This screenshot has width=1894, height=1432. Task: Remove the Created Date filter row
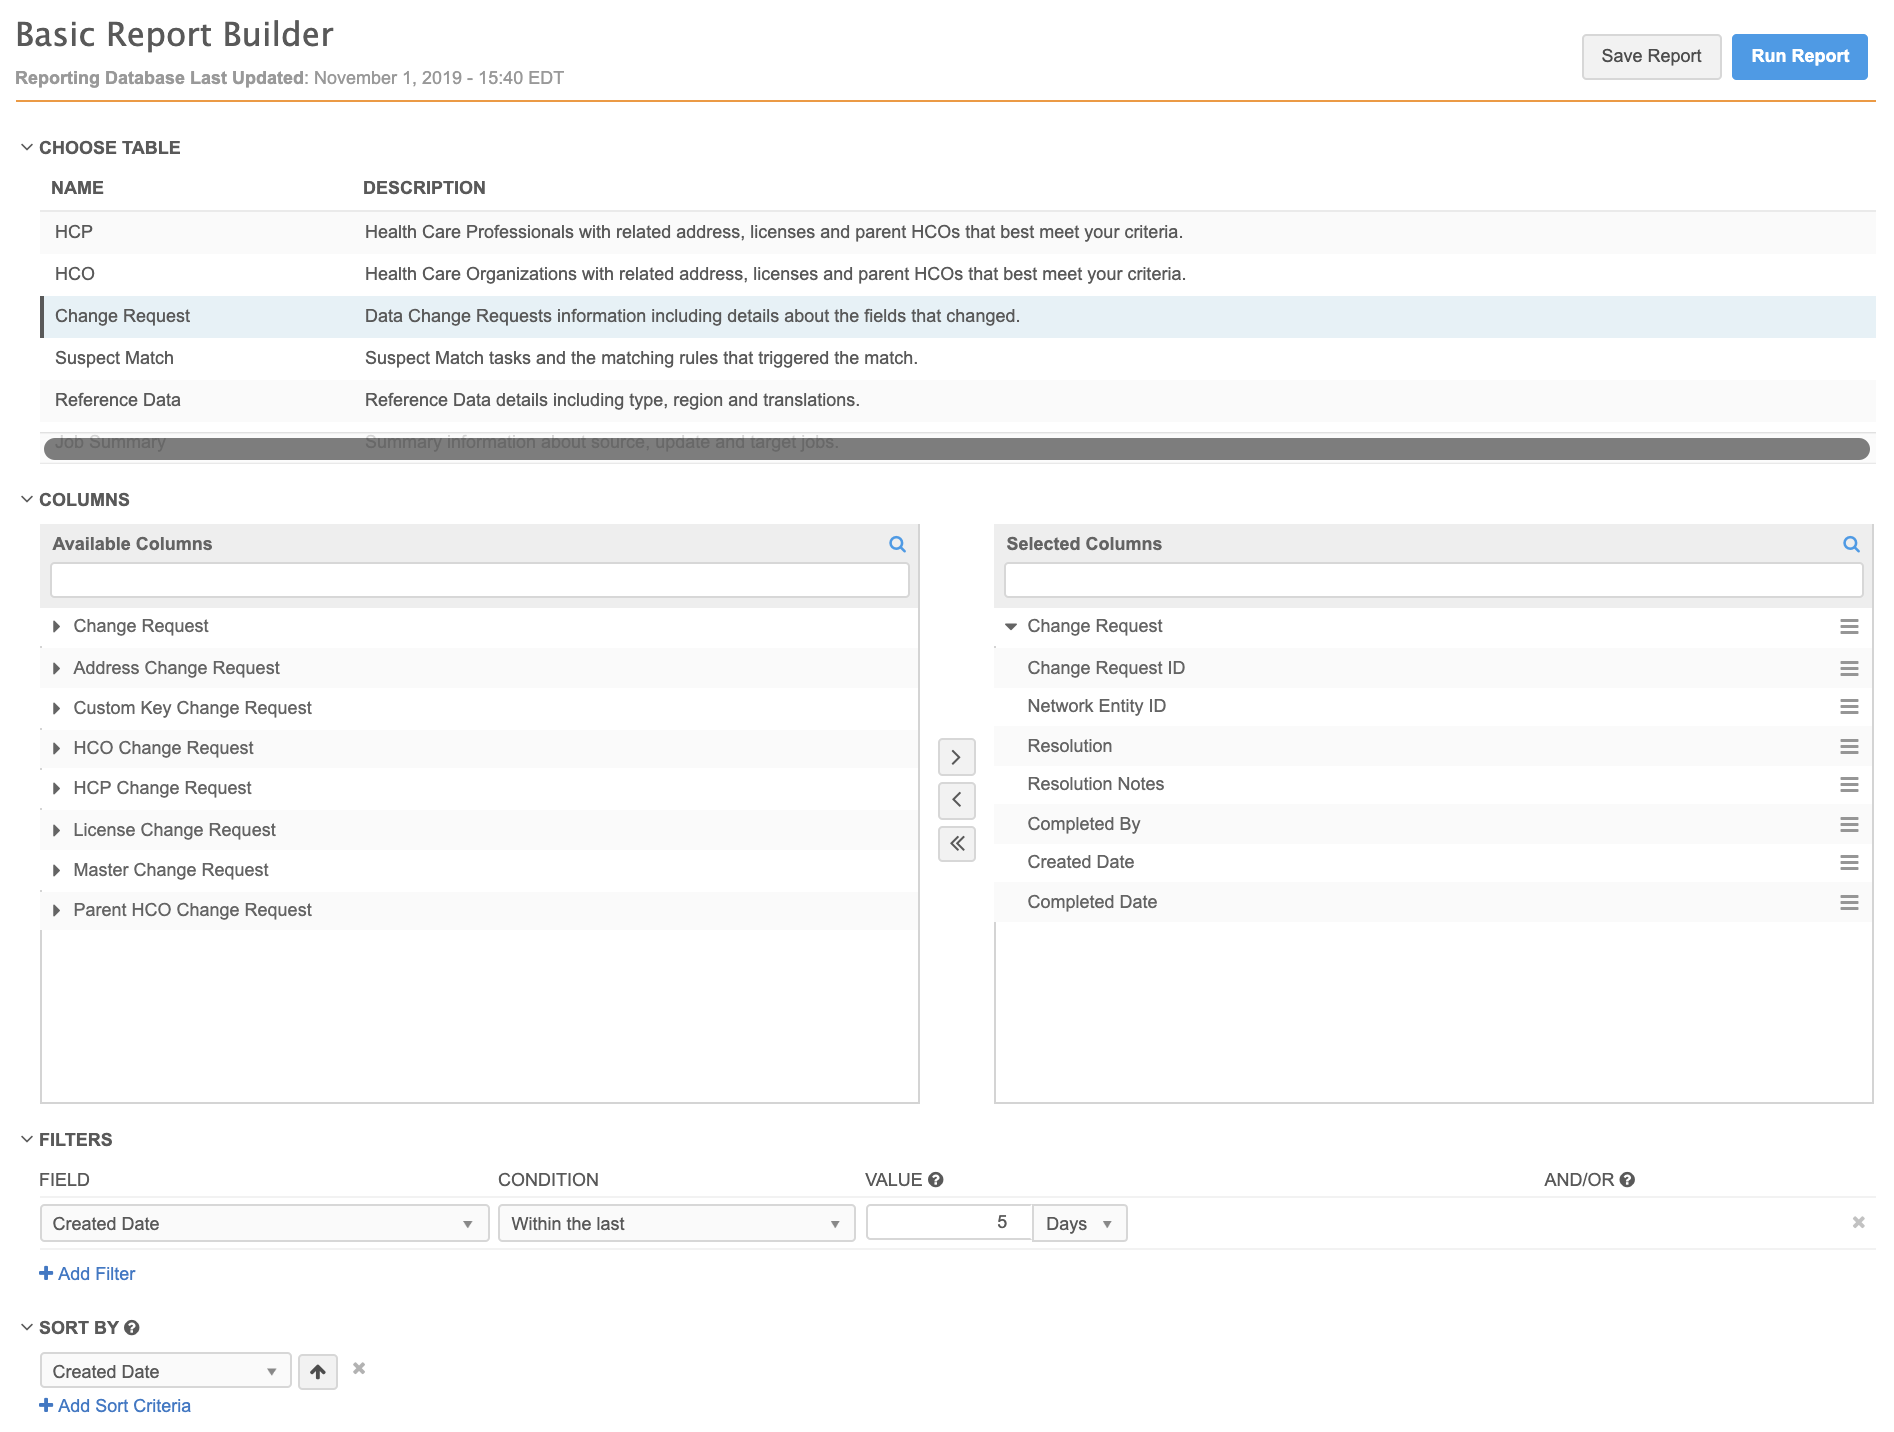click(x=1858, y=1222)
